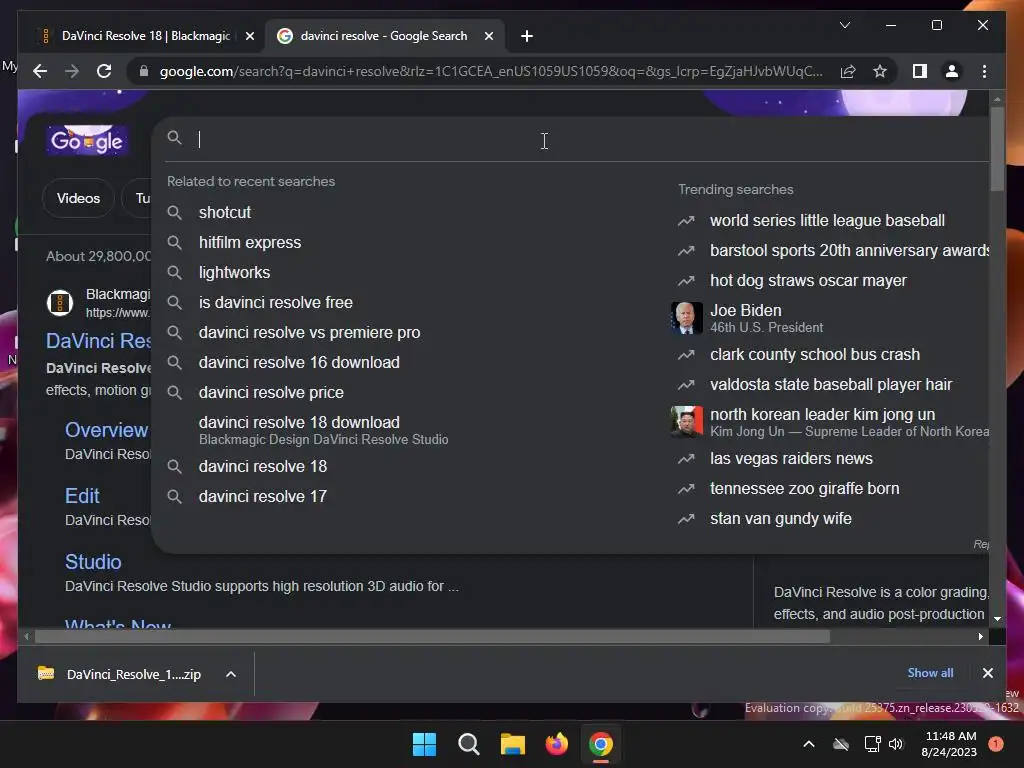Open the Edit sitelink
Image resolution: width=1024 pixels, height=768 pixels.
[x=82, y=496]
